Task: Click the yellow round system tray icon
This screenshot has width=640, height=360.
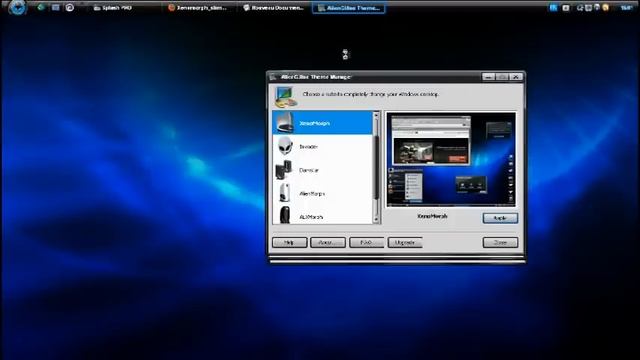Action: (x=606, y=7)
